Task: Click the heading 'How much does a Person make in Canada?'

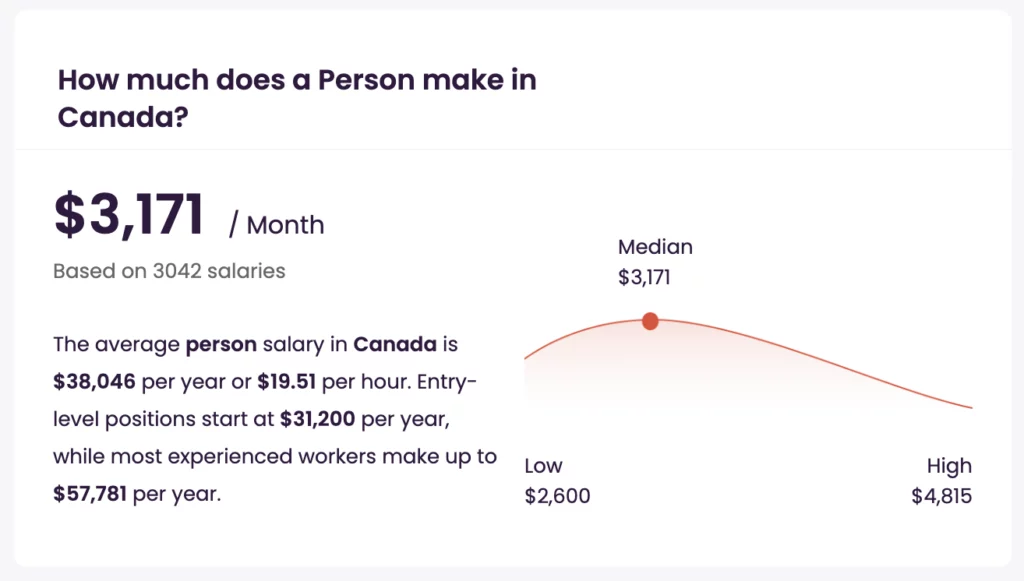Action: click(x=297, y=98)
